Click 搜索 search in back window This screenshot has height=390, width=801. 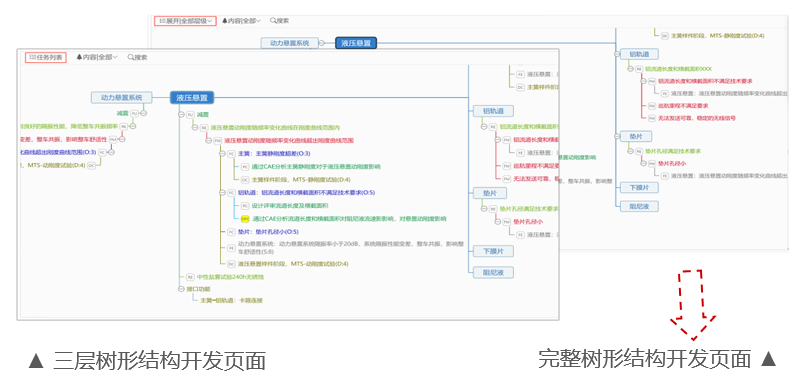pyautogui.click(x=279, y=21)
